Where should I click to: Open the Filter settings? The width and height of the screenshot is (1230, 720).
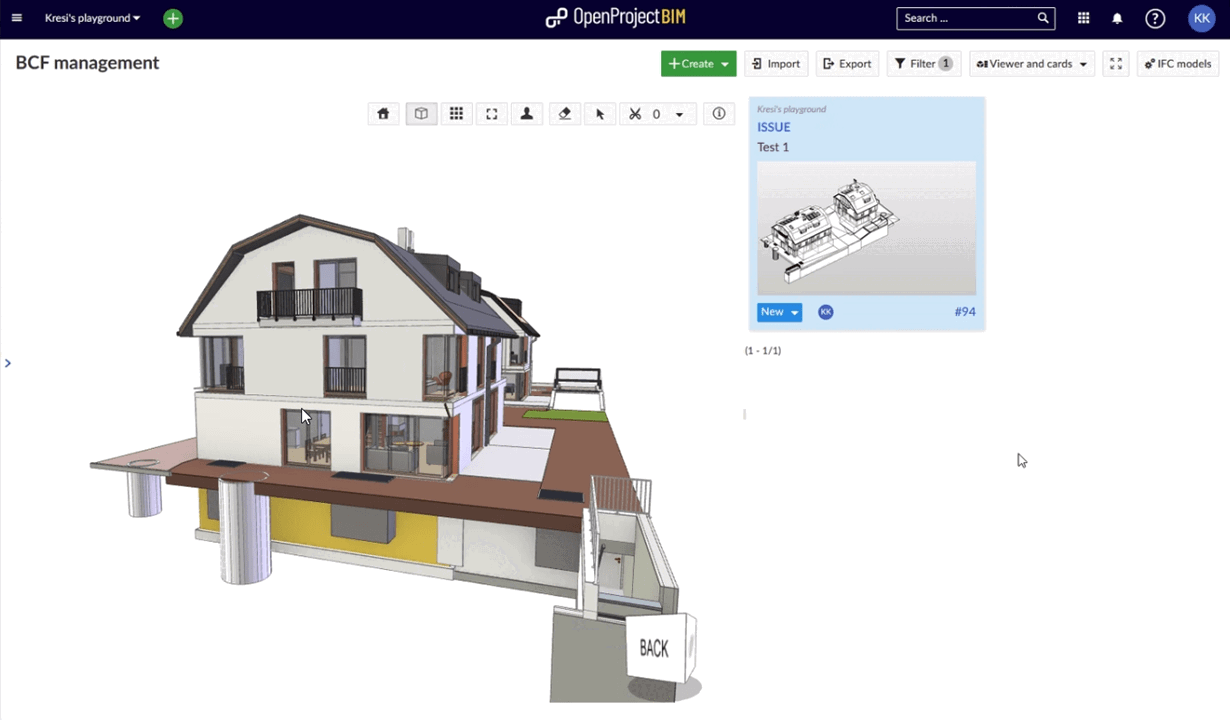coord(921,63)
